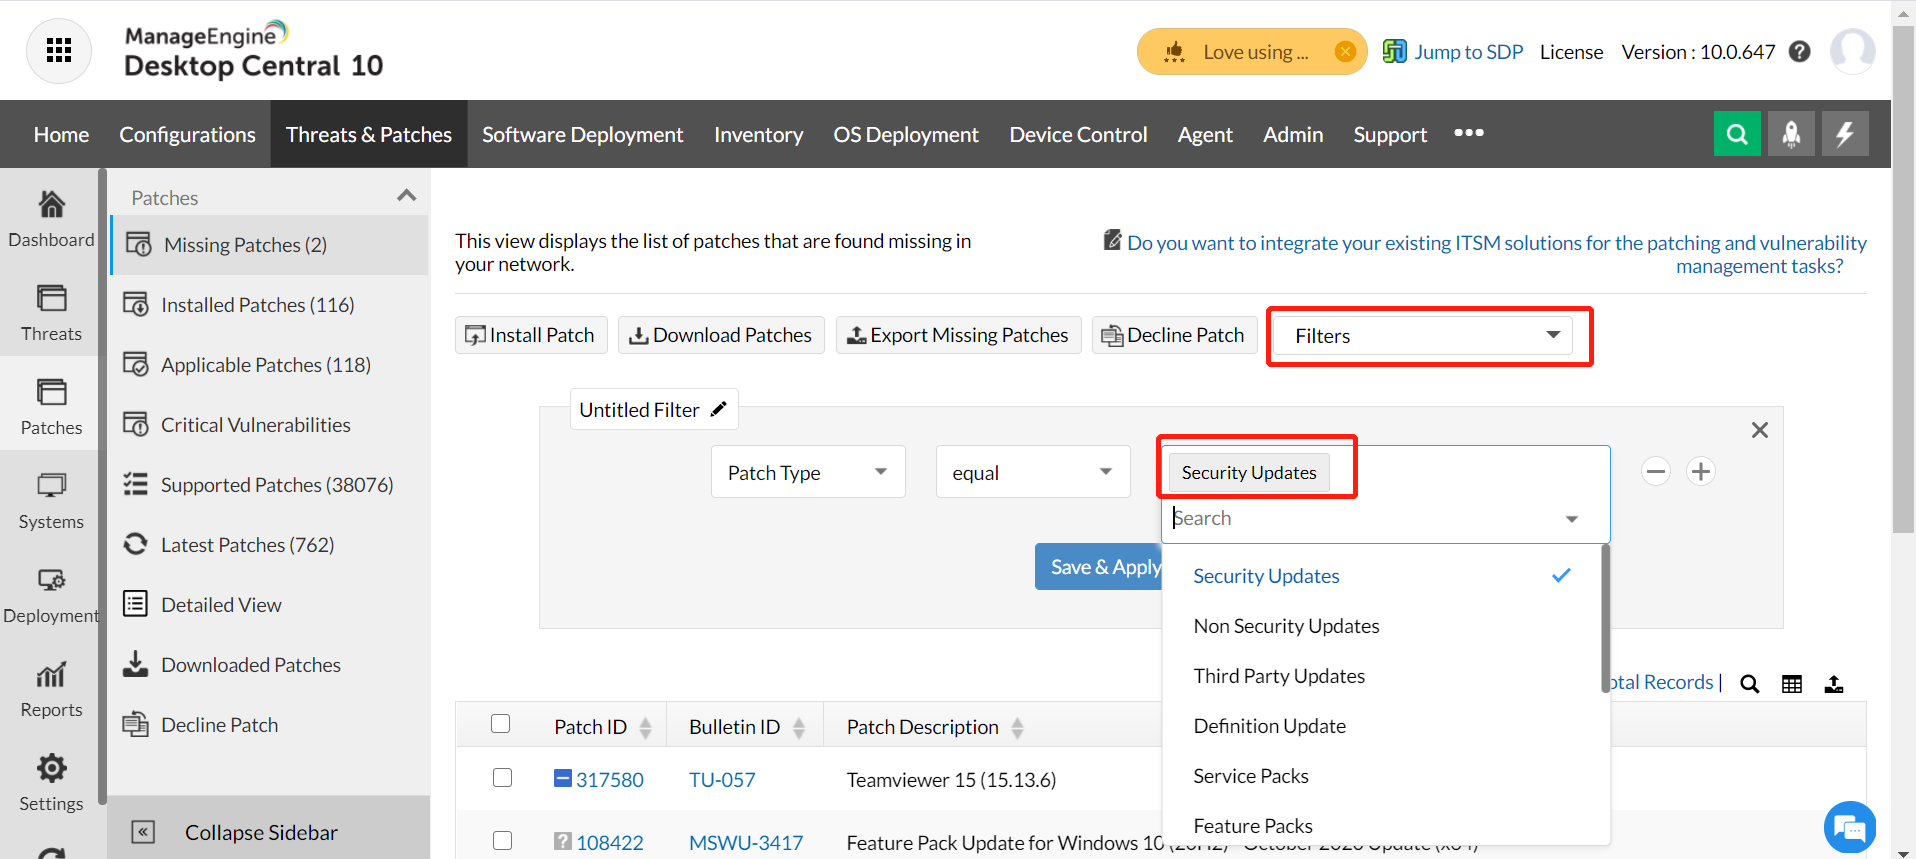Open the Reports sidebar item
This screenshot has width=1916, height=859.
tap(51, 688)
